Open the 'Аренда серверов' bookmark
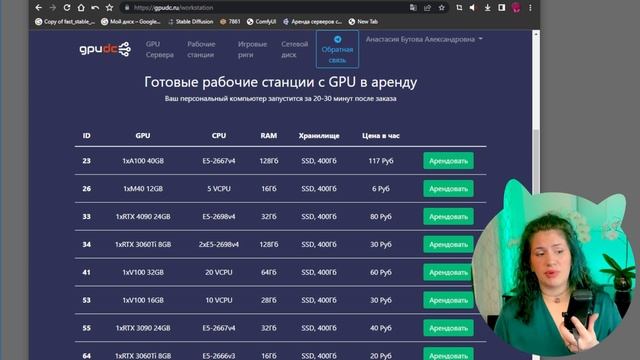This screenshot has width=640, height=360. [313, 22]
